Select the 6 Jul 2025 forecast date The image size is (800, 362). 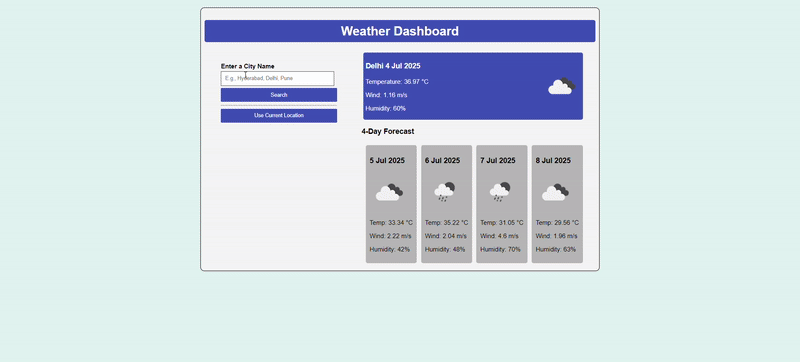(x=442, y=161)
